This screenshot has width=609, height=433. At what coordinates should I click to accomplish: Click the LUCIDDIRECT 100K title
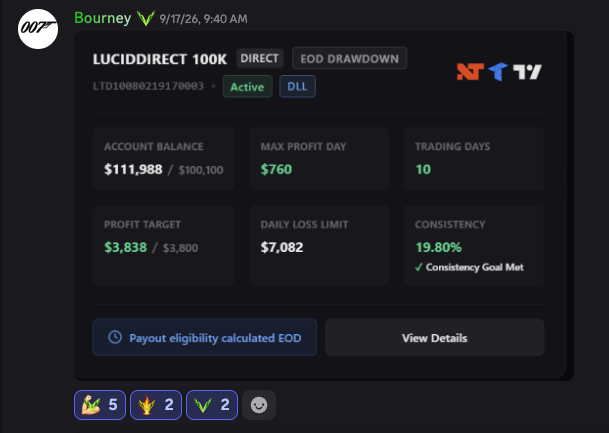pos(160,59)
